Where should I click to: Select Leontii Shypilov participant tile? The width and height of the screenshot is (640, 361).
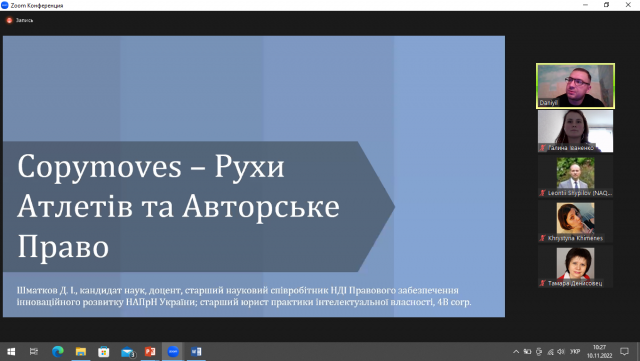pyautogui.click(x=575, y=176)
